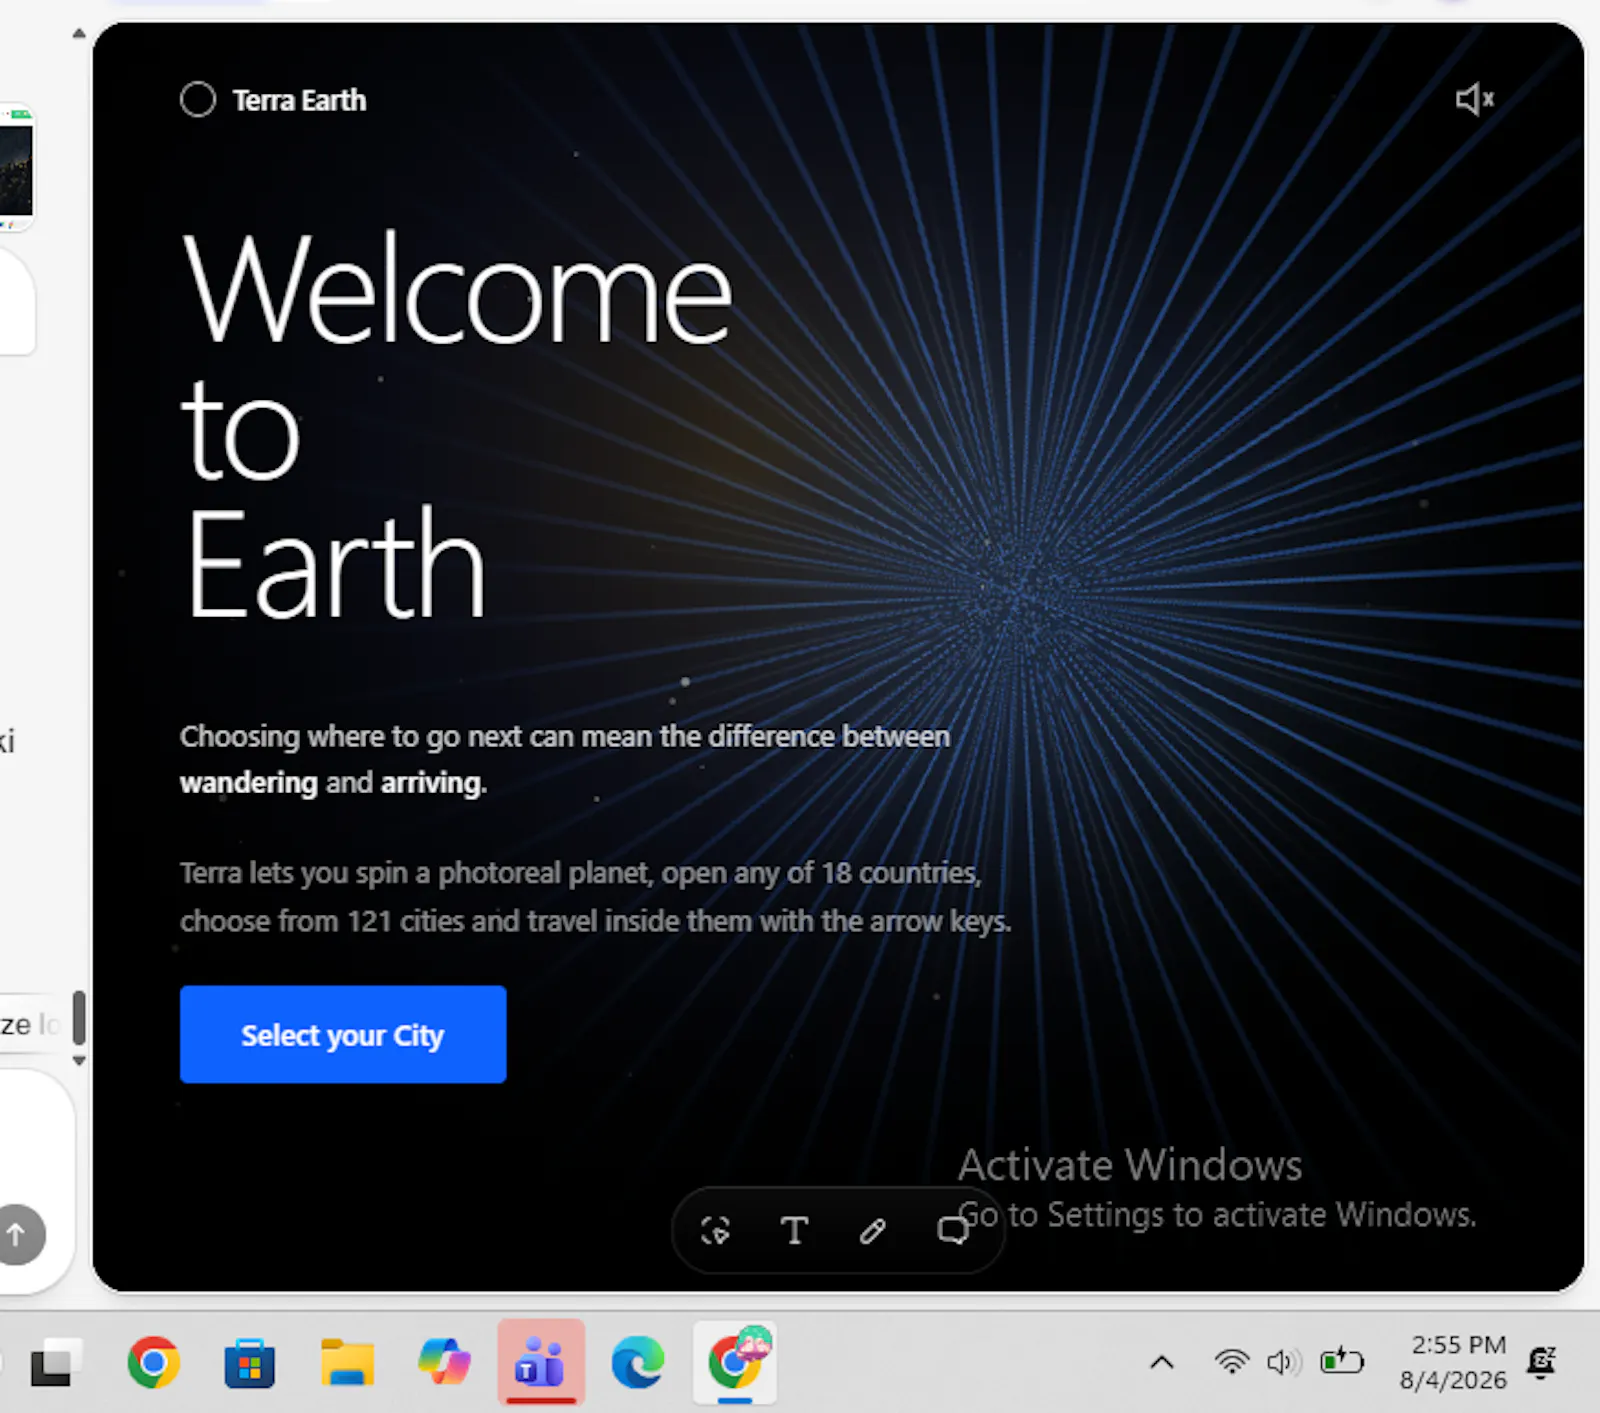Expand the hidden system tray icons
This screenshot has width=1600, height=1413.
pos(1162,1362)
